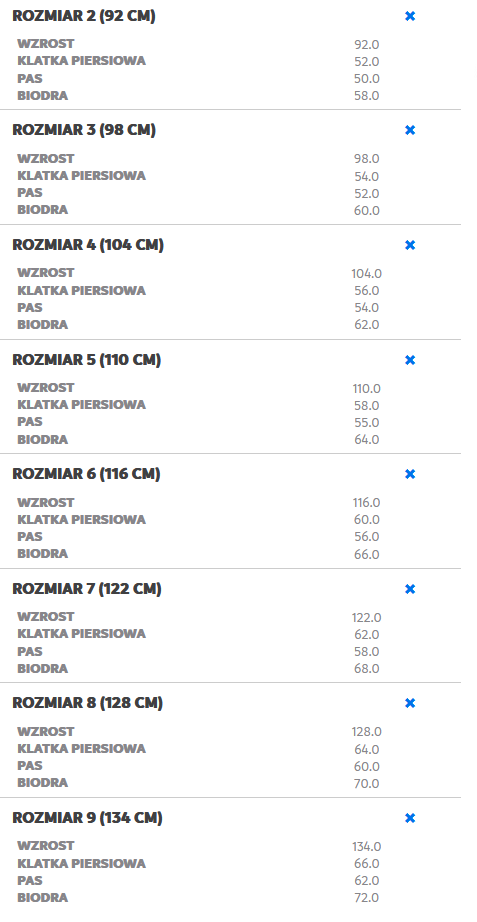477x922 pixels.
Task: Click the X icon beside Rozmiar 3 (98 cm)
Action: (410, 131)
